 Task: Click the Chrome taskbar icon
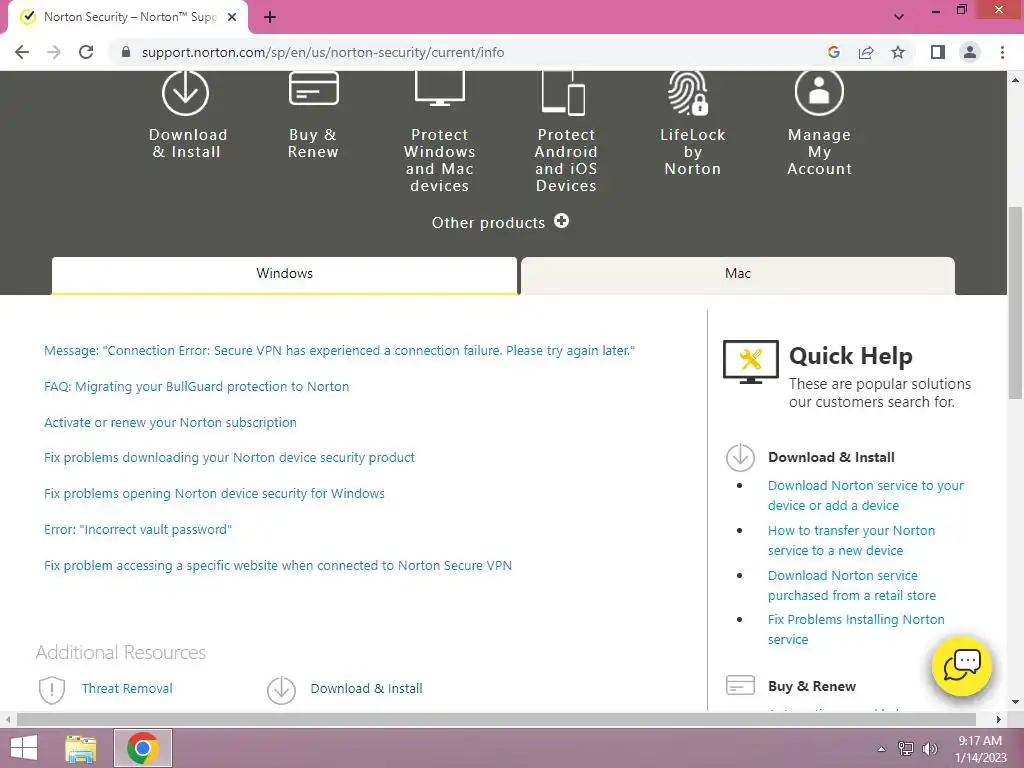[x=143, y=748]
